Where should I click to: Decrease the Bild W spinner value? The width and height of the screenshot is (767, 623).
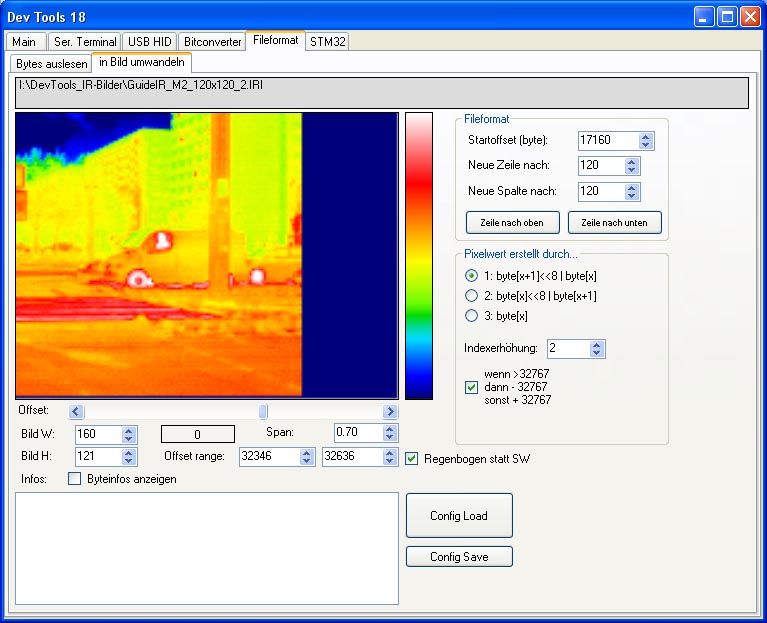[x=128, y=438]
